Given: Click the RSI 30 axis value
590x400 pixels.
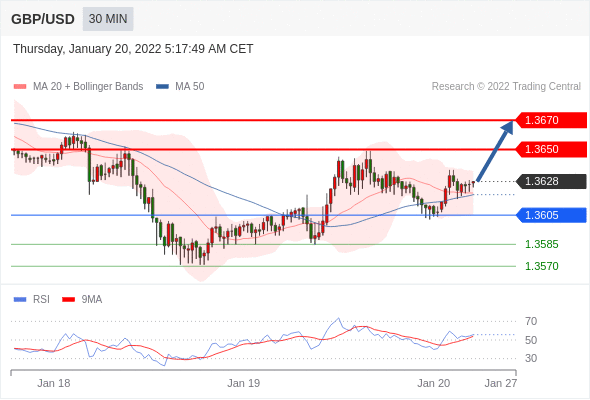Looking at the screenshot, I should (531, 358).
